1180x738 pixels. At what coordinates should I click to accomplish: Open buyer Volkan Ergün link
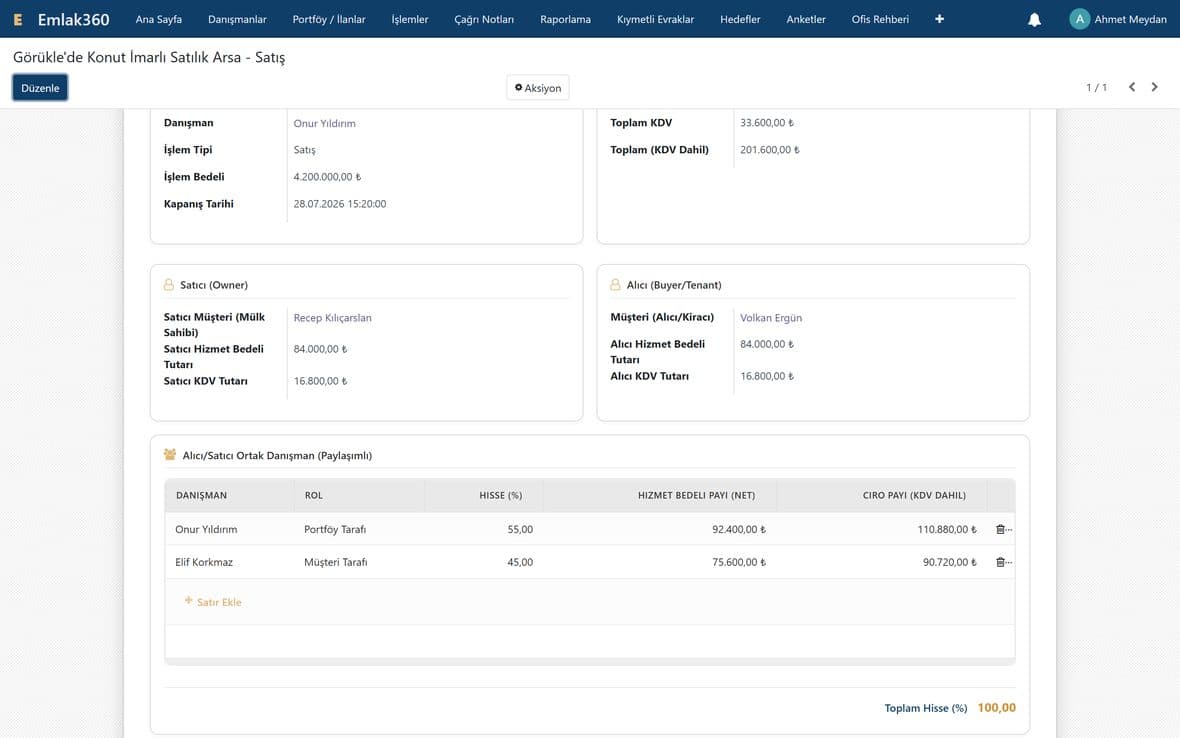pyautogui.click(x=771, y=318)
